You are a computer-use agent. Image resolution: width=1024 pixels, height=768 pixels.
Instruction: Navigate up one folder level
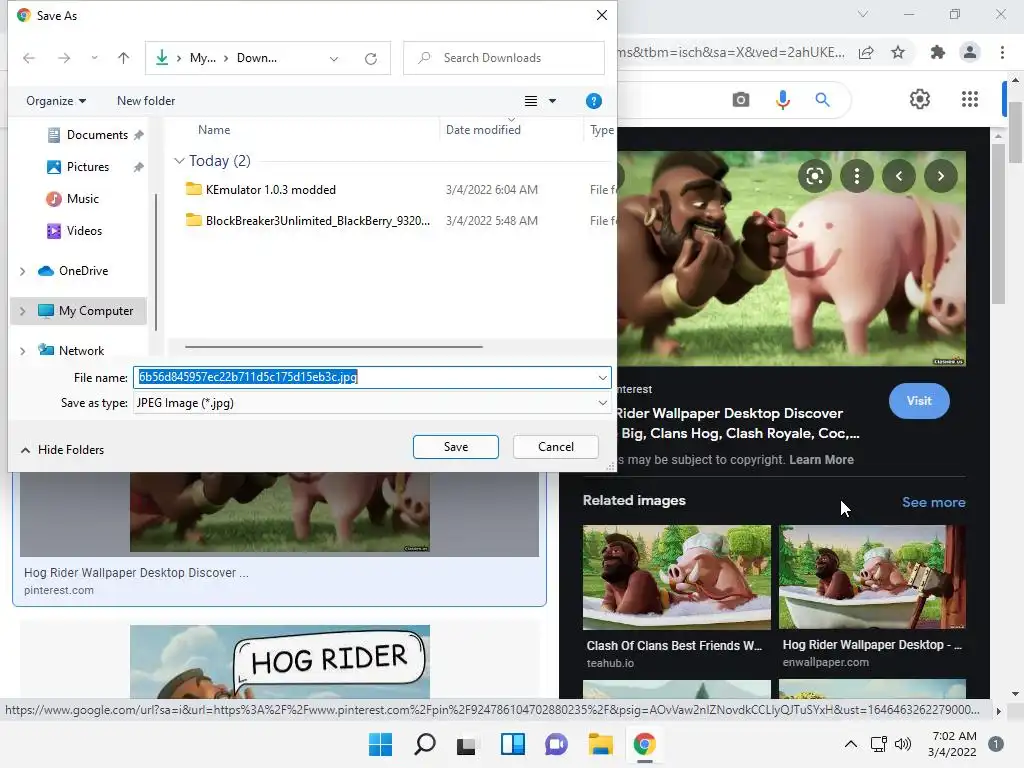coord(123,58)
